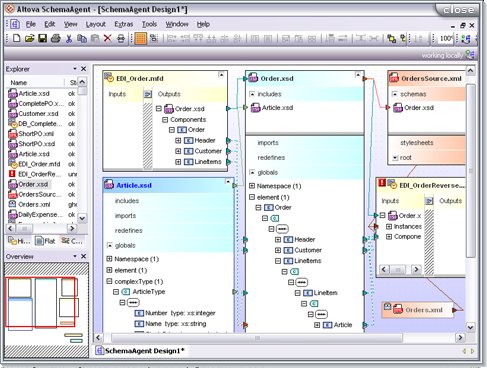Viewport: 487px width, 368px height.
Task: Collapse Order.xsd node in EDI_Order.mfd outputs
Action: 159,108
